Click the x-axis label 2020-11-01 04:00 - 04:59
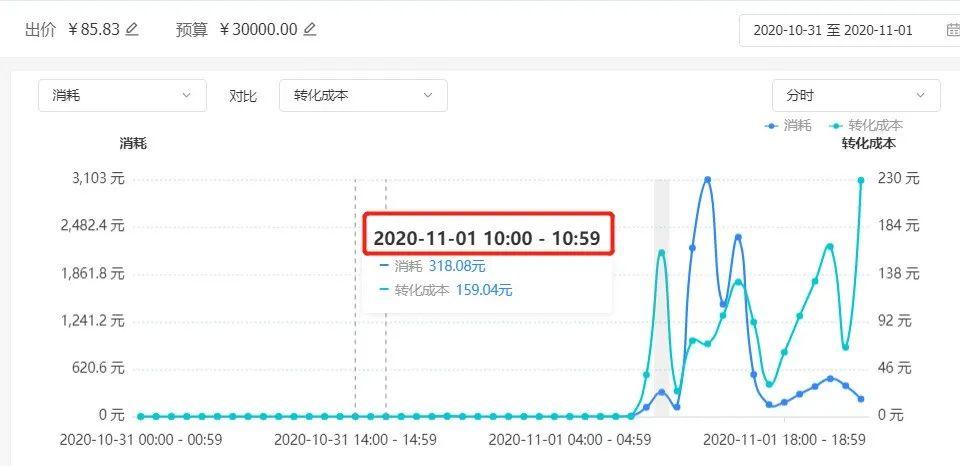 point(570,440)
